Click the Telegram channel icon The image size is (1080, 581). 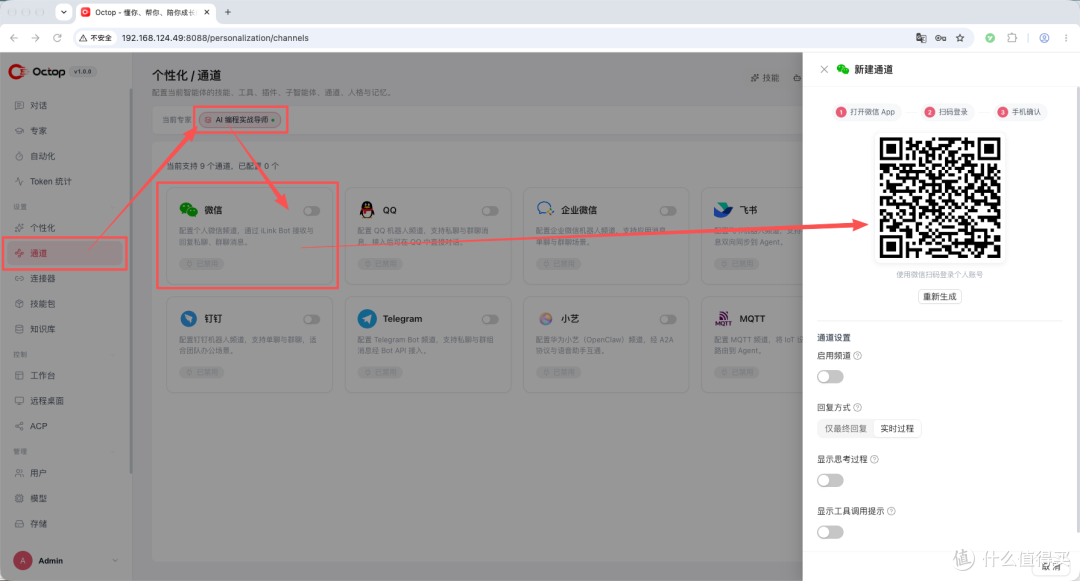tap(367, 319)
